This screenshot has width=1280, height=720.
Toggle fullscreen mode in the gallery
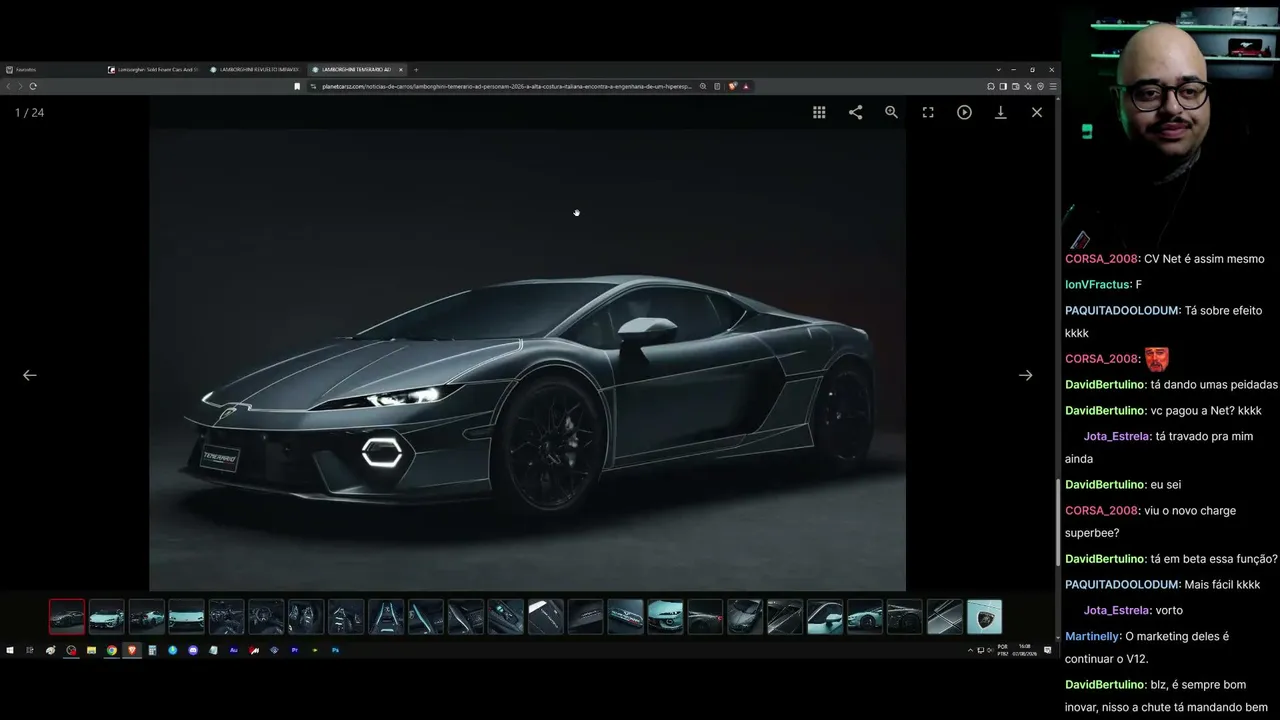[x=928, y=113]
